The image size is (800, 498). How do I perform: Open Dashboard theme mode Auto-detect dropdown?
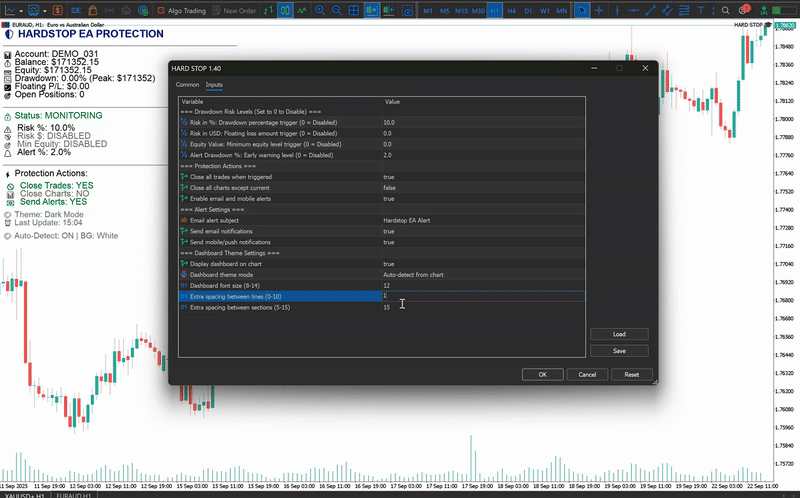[x=483, y=275]
